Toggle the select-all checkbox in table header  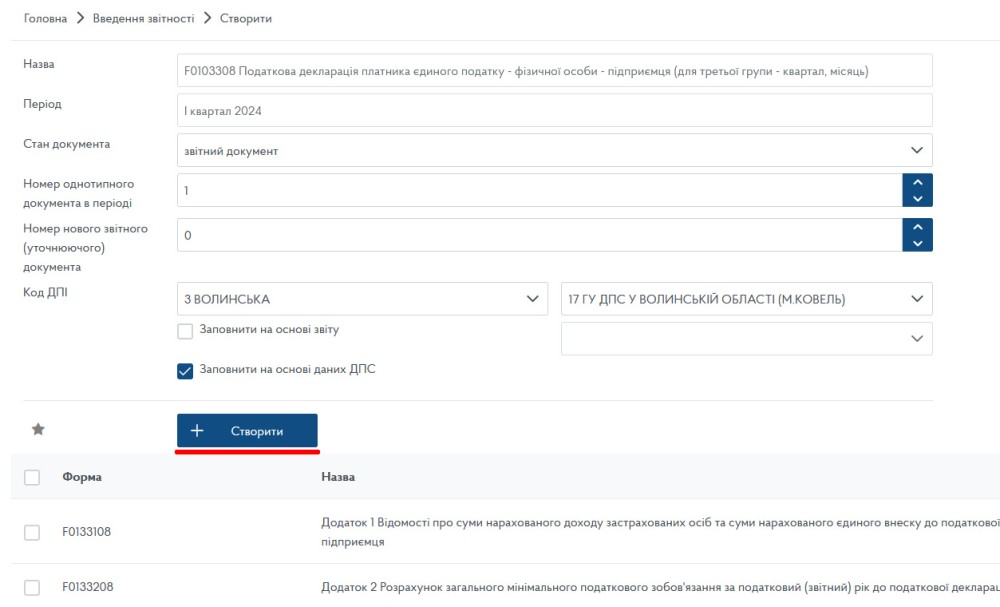tap(32, 478)
